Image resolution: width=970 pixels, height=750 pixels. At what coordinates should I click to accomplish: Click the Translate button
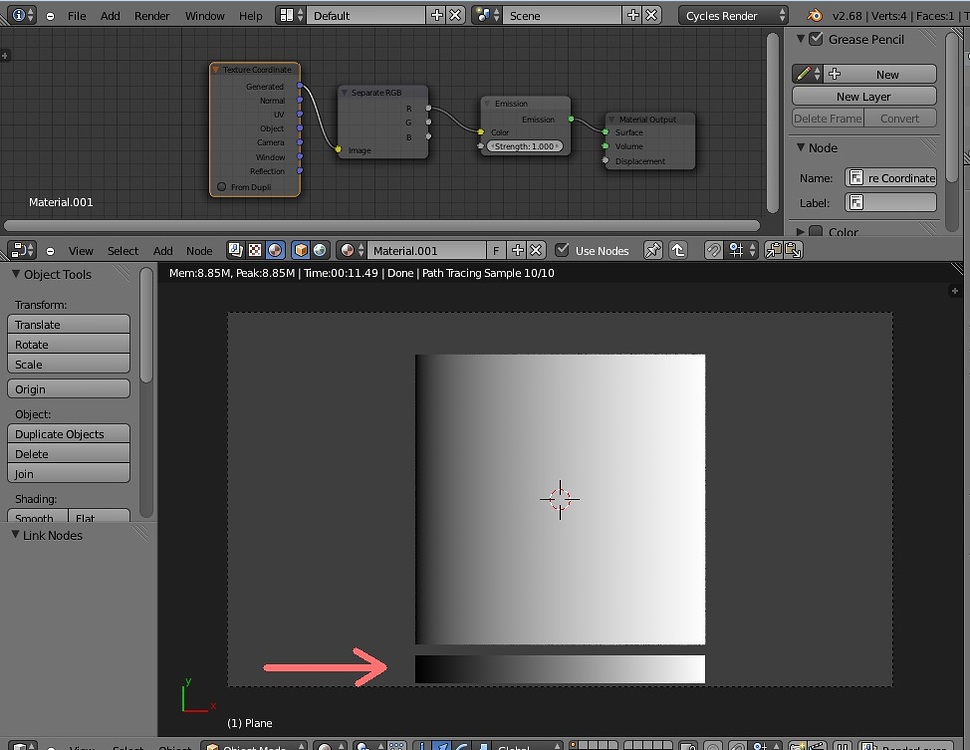69,324
